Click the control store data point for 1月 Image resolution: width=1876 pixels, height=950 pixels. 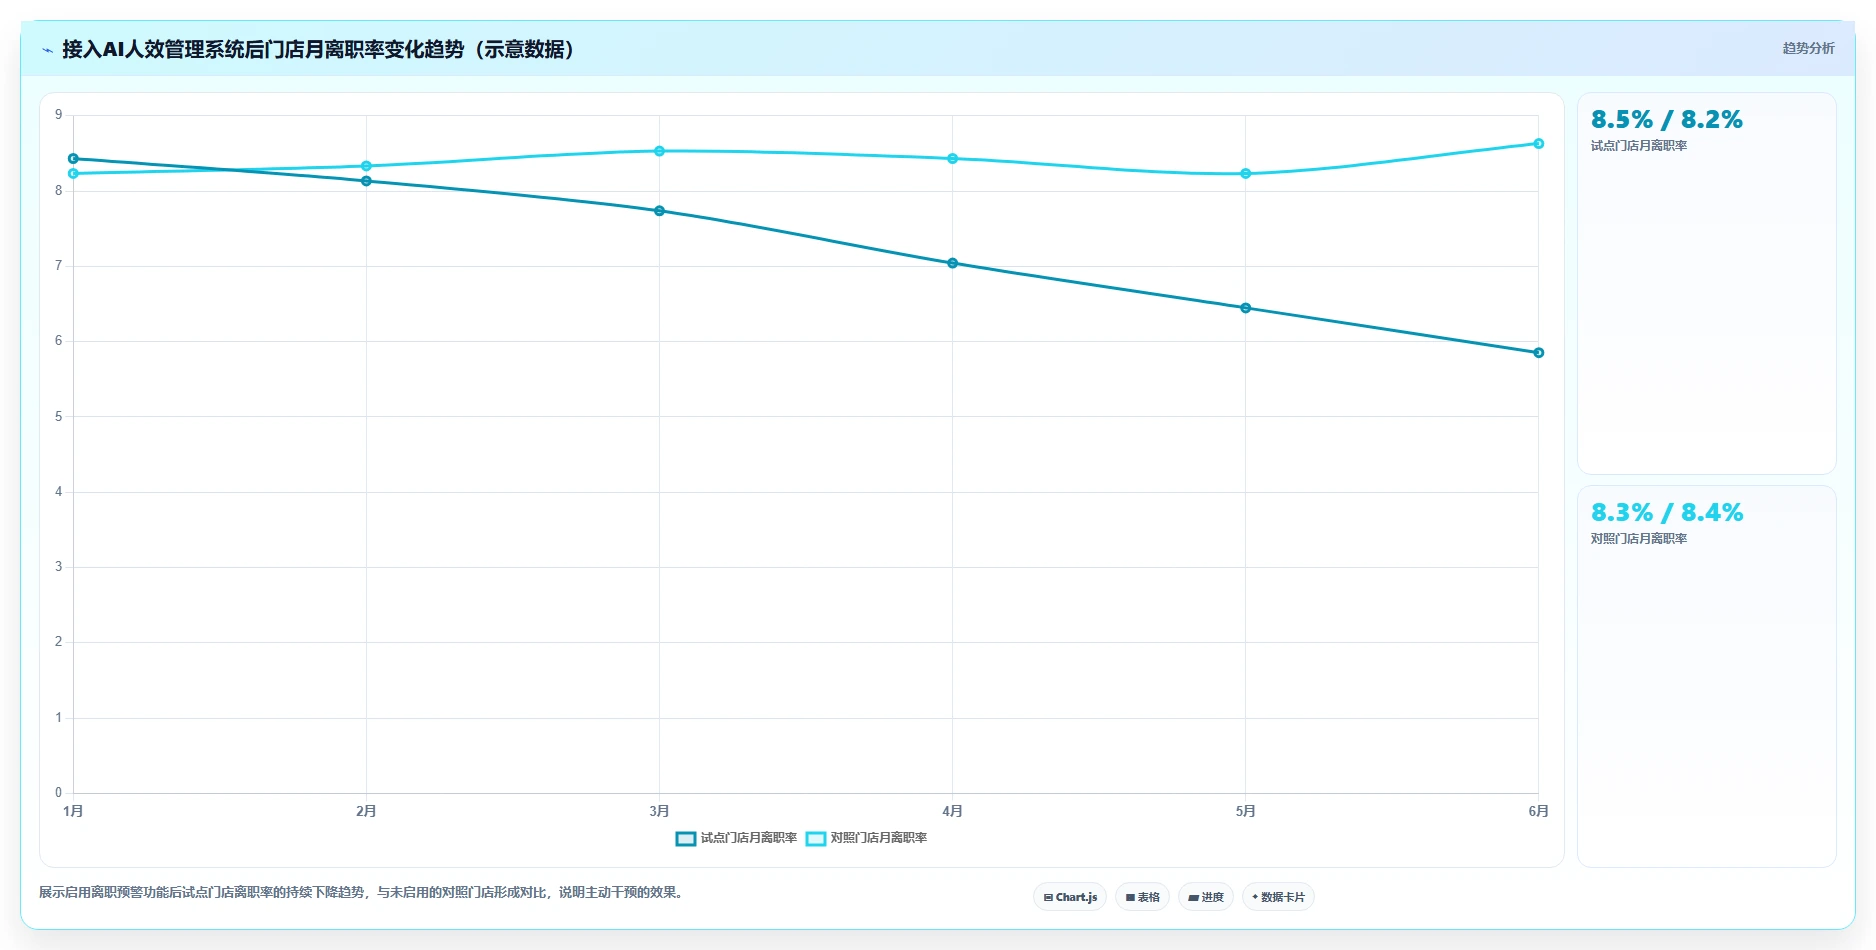73,173
